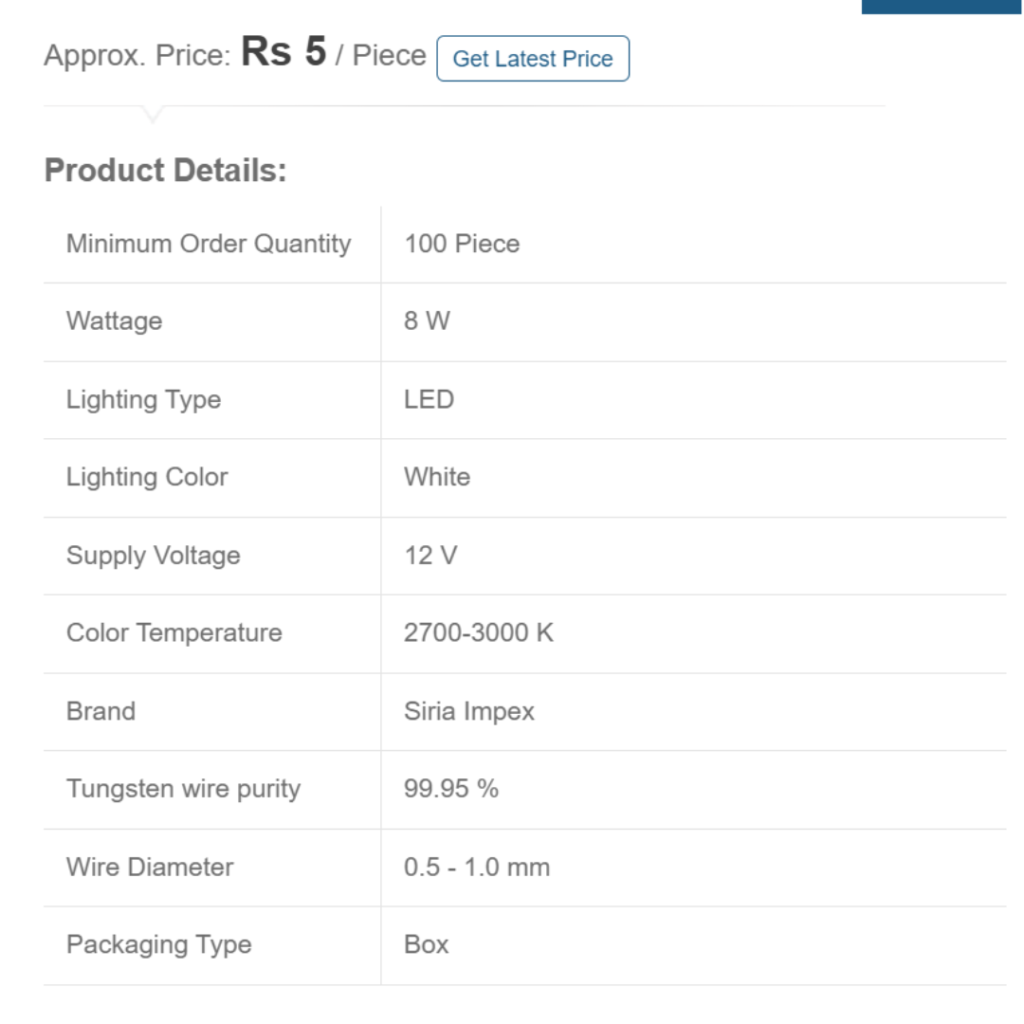Select the Packaging Type label
The width and height of the screenshot is (1024, 1024).
(158, 945)
